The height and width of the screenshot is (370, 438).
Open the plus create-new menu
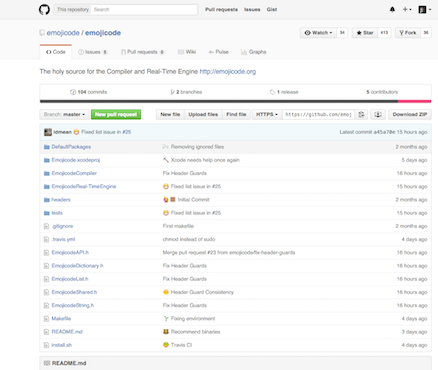tap(407, 10)
